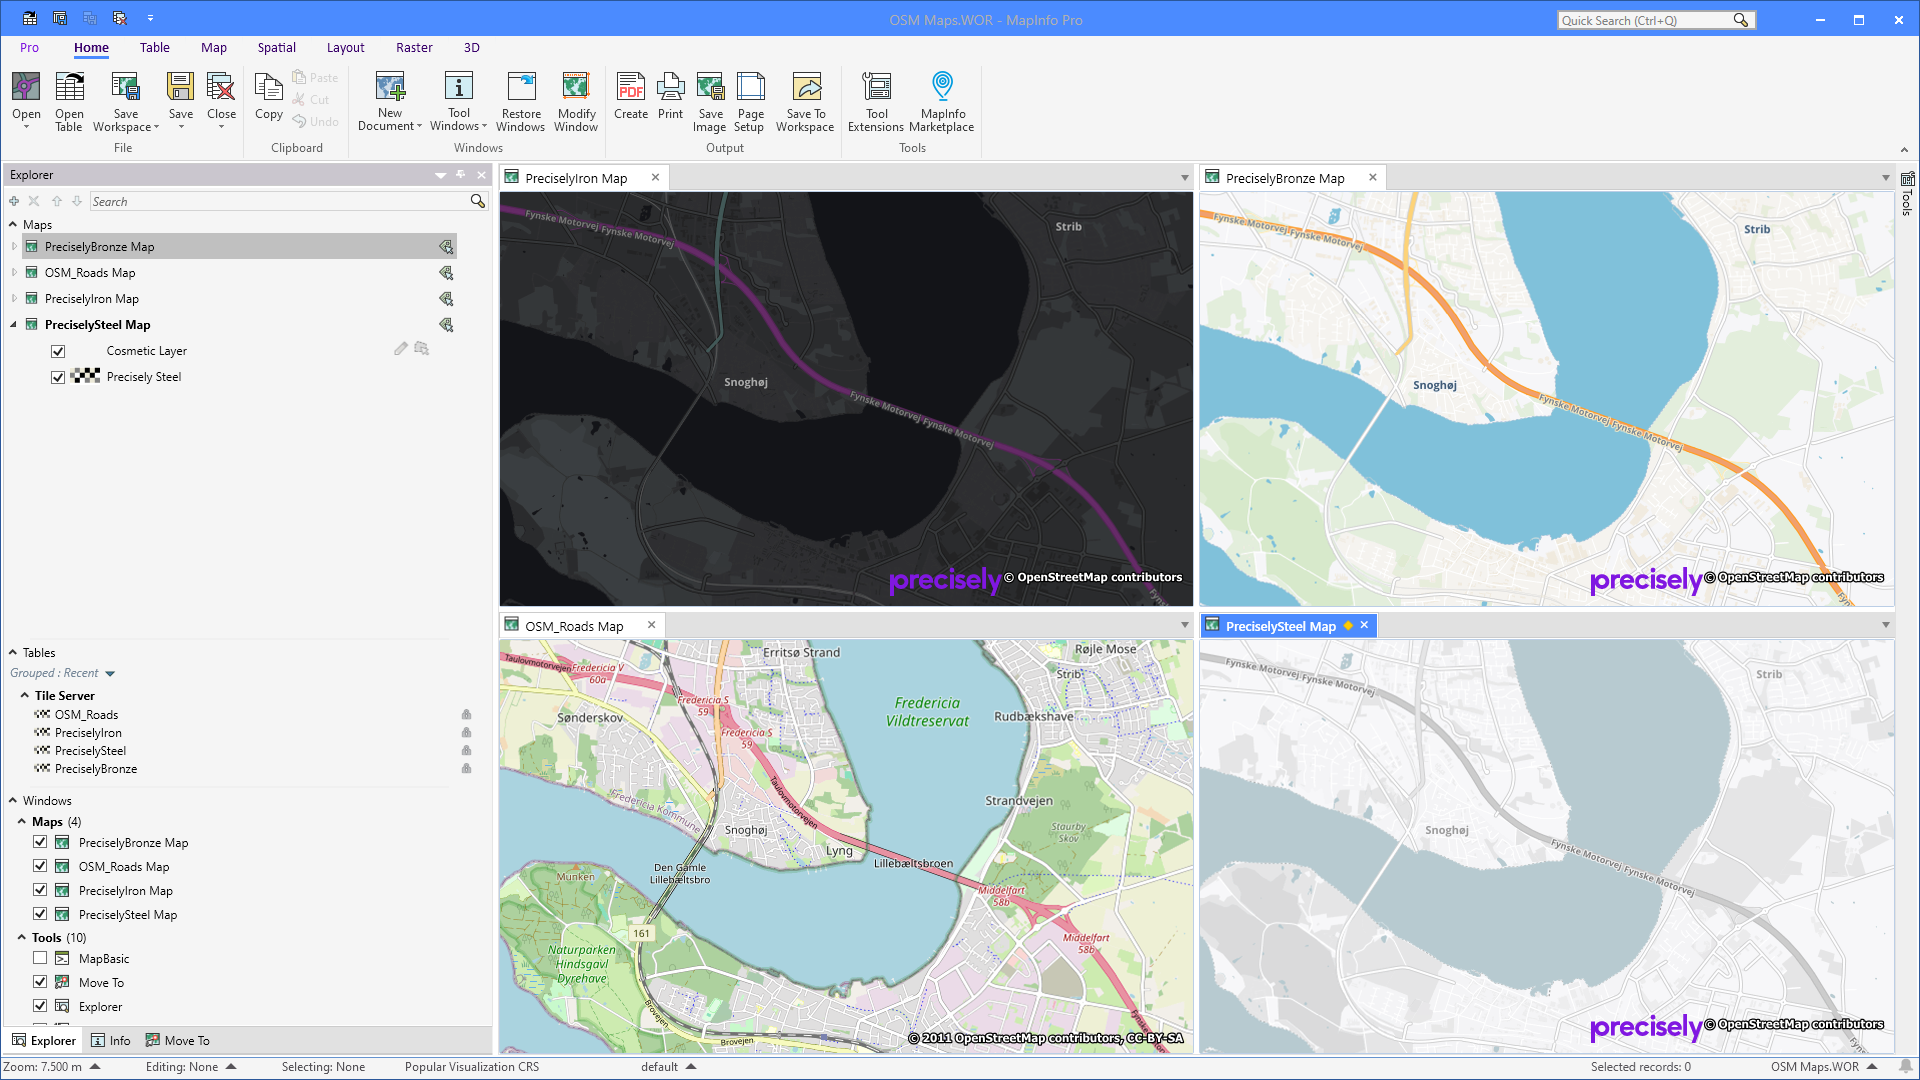This screenshot has width=1920, height=1080.
Task: Uncheck PreciselyIron Map under Windows
Action: (x=40, y=890)
